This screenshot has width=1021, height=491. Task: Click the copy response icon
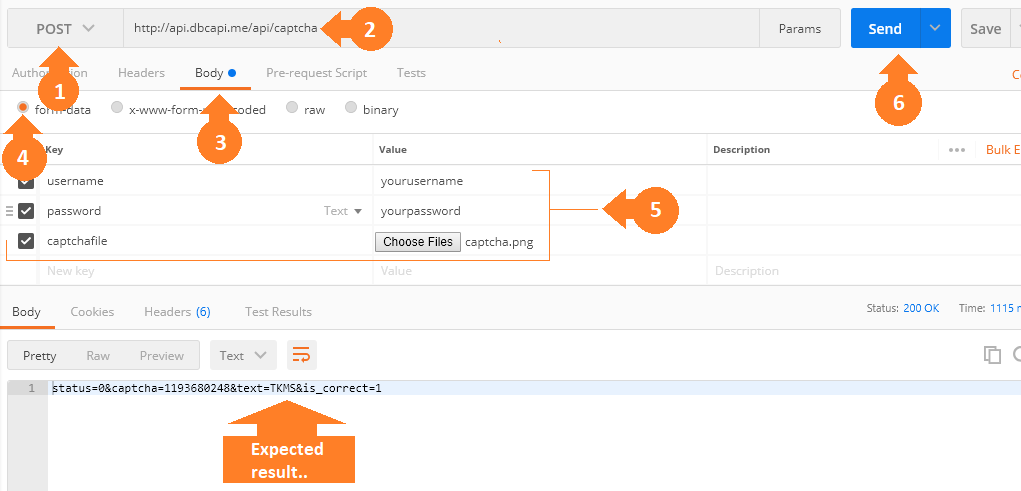[992, 355]
